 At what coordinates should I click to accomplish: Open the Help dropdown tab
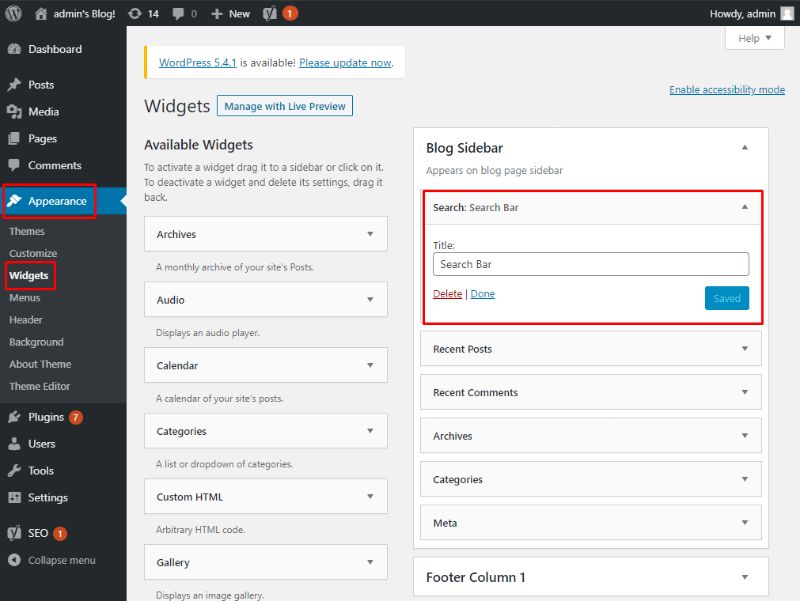coord(754,38)
